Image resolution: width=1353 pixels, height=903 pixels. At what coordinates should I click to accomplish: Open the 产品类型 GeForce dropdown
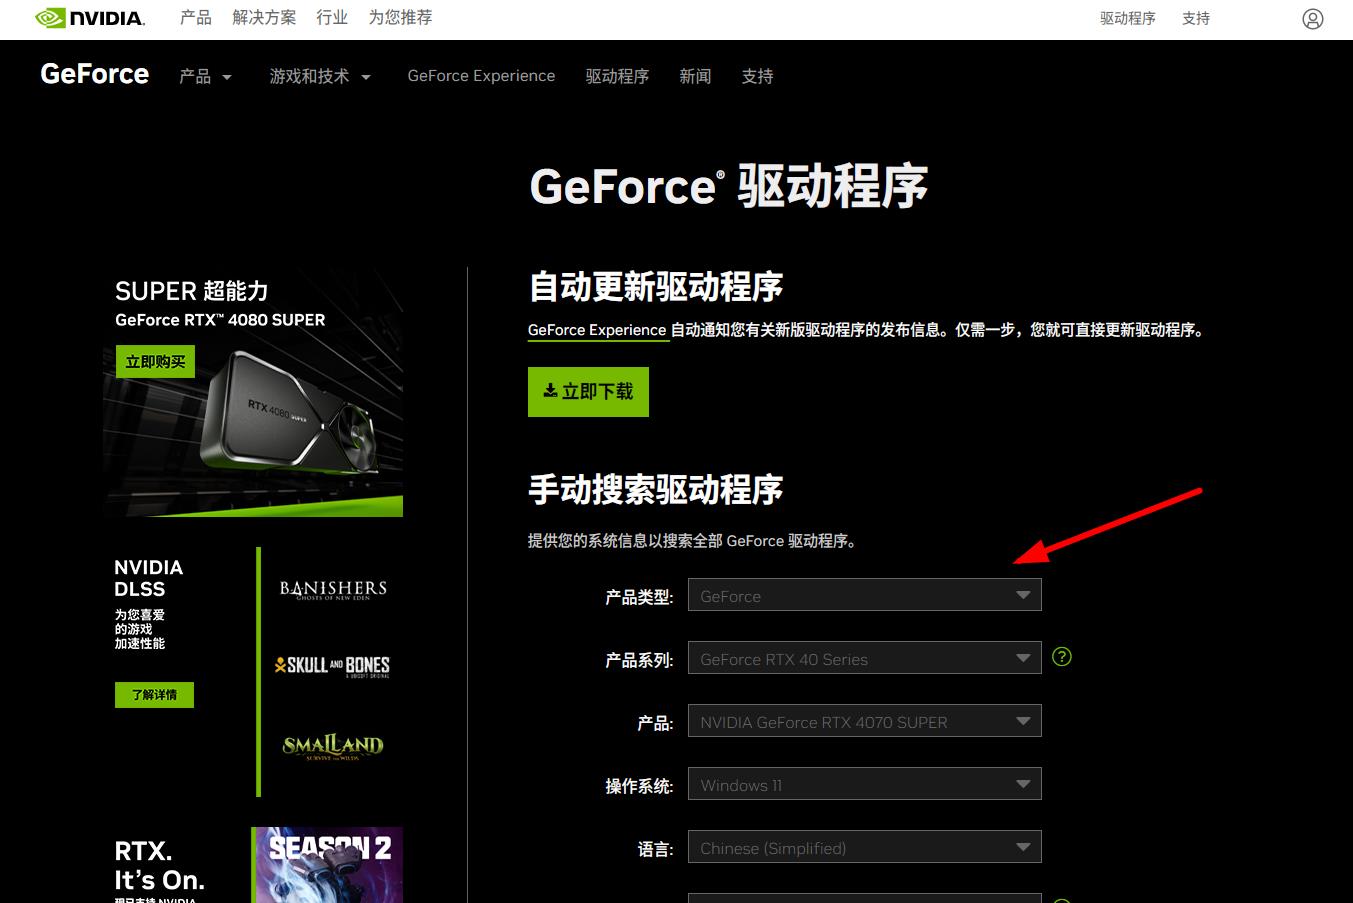865,595
